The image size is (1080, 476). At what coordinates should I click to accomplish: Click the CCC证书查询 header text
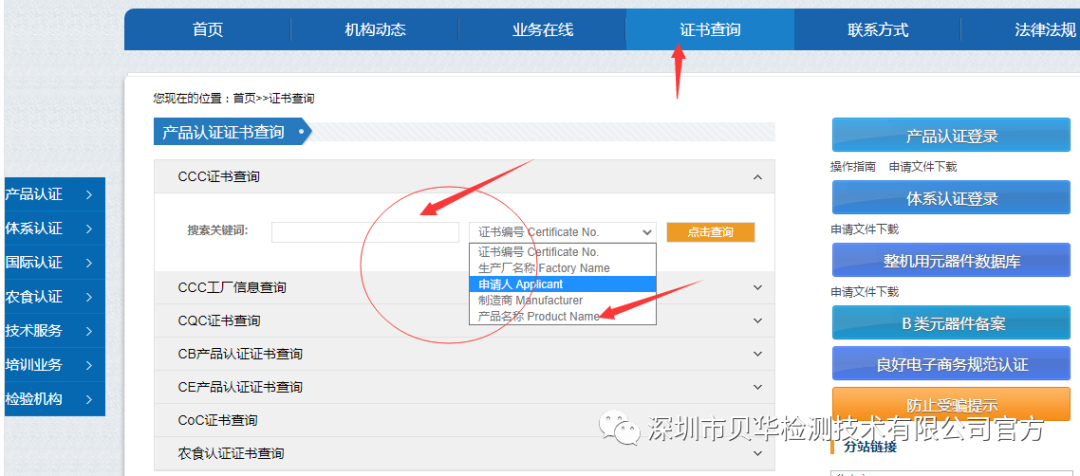[x=218, y=177]
